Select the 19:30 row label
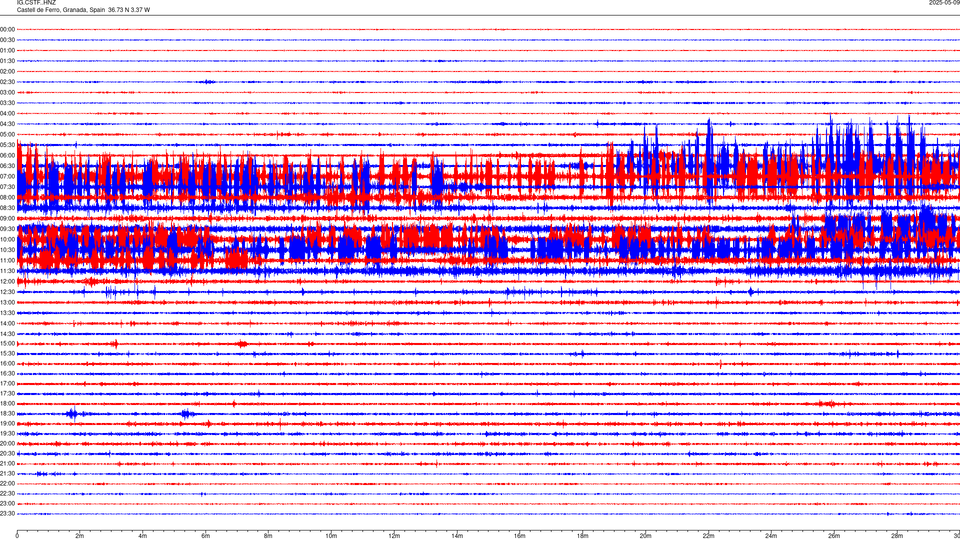Image resolution: width=960 pixels, height=540 pixels. click(7, 433)
